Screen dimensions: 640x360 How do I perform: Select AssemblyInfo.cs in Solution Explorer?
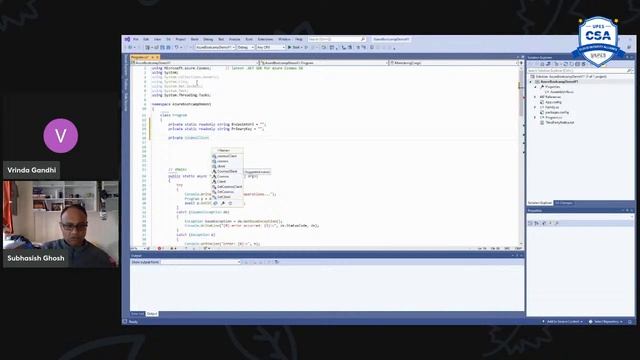coord(559,92)
